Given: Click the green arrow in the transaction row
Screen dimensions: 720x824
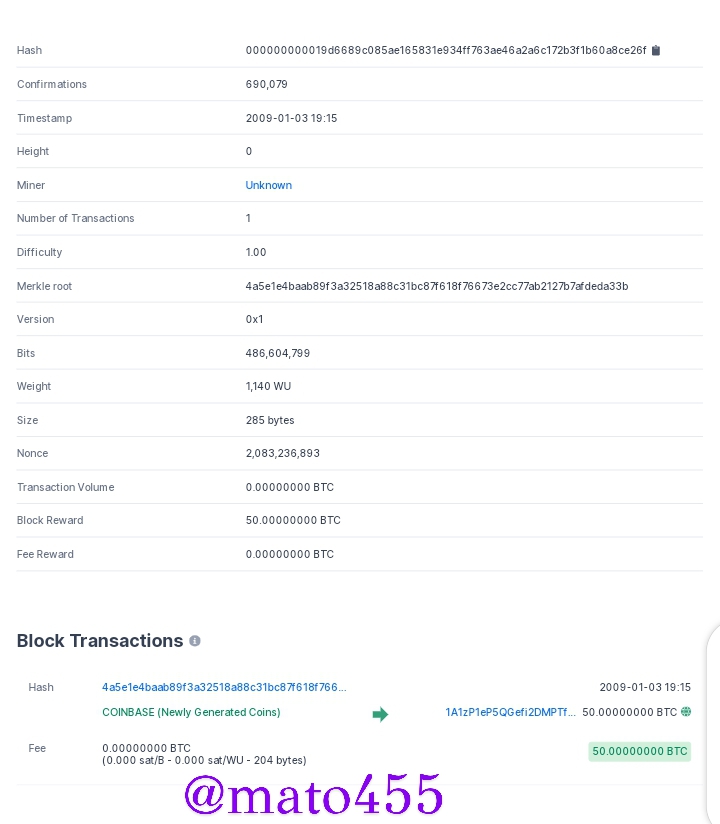Looking at the screenshot, I should (x=380, y=714).
